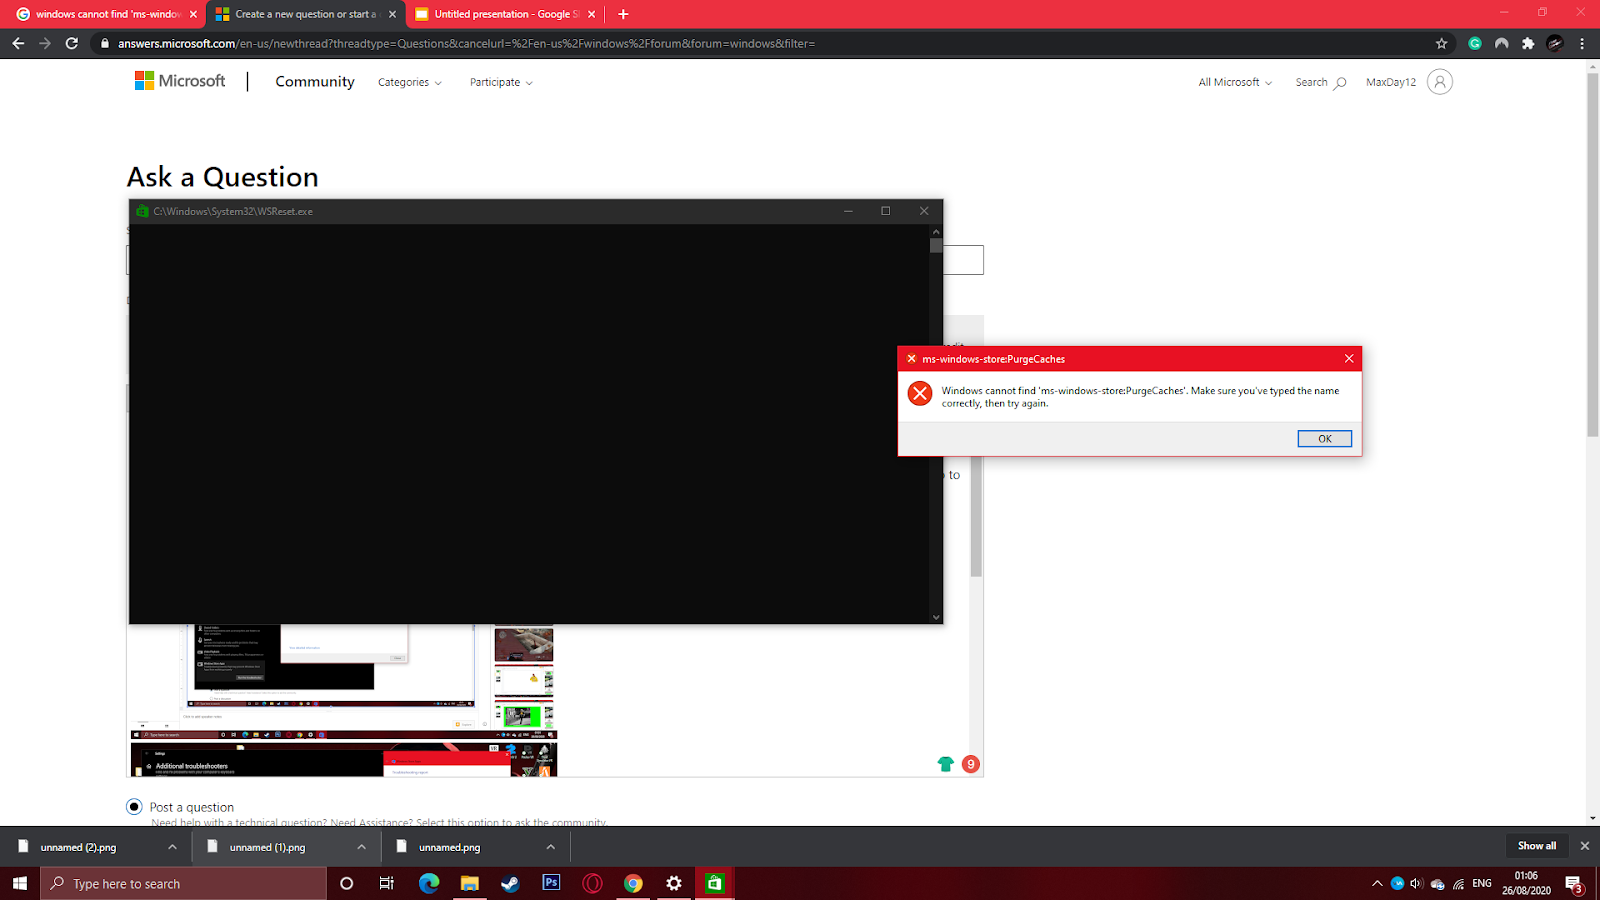Open options for unnamed.png download
The height and width of the screenshot is (900, 1600).
point(550,847)
